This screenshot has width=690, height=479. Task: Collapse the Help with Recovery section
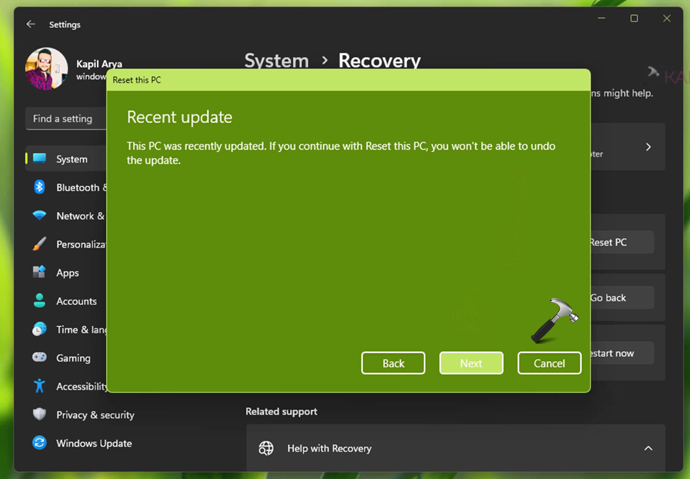tap(647, 449)
